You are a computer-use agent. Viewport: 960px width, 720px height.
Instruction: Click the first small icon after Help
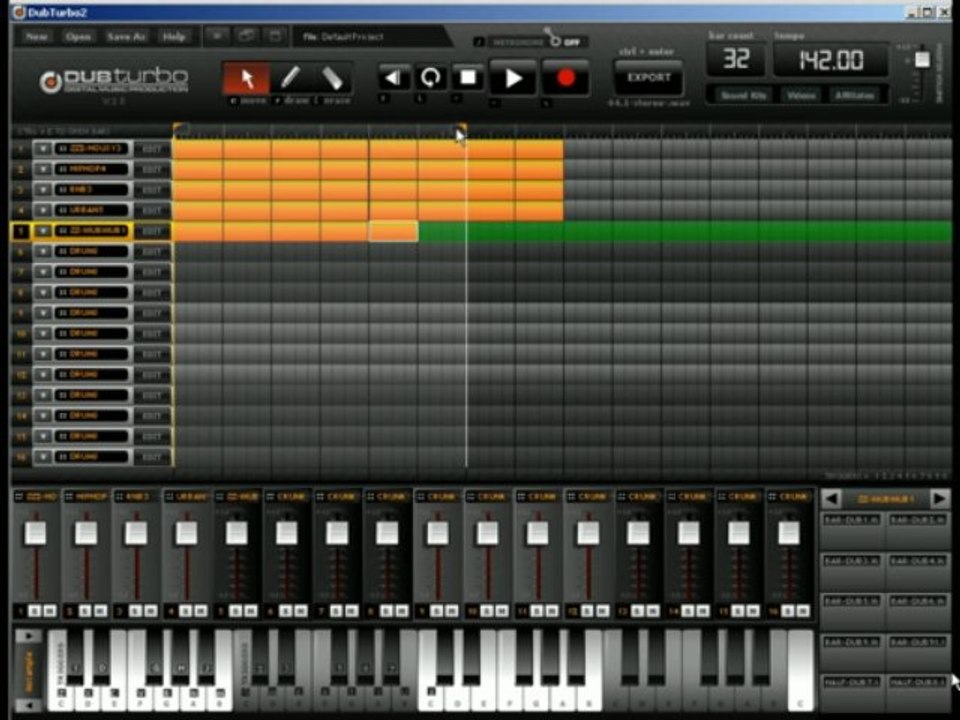[x=217, y=37]
